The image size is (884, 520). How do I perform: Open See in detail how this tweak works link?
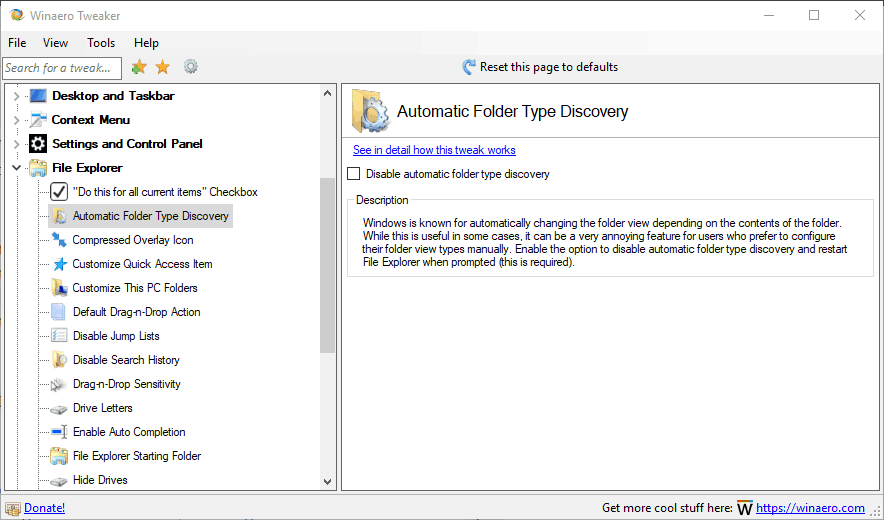pyautogui.click(x=434, y=150)
